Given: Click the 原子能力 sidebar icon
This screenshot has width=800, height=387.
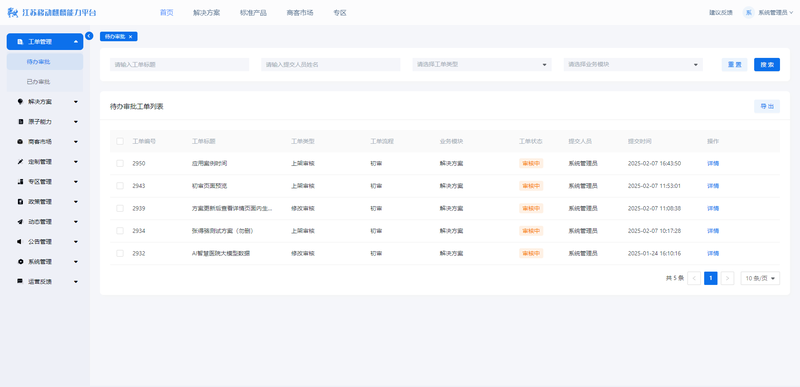Looking at the screenshot, I should coord(20,122).
